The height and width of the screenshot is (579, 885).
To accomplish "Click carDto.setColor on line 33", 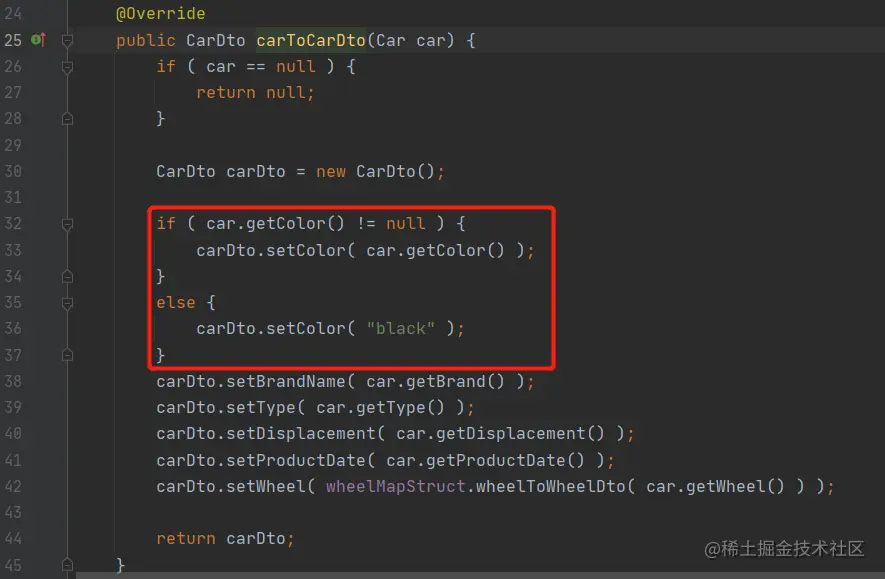I will pyautogui.click(x=270, y=250).
